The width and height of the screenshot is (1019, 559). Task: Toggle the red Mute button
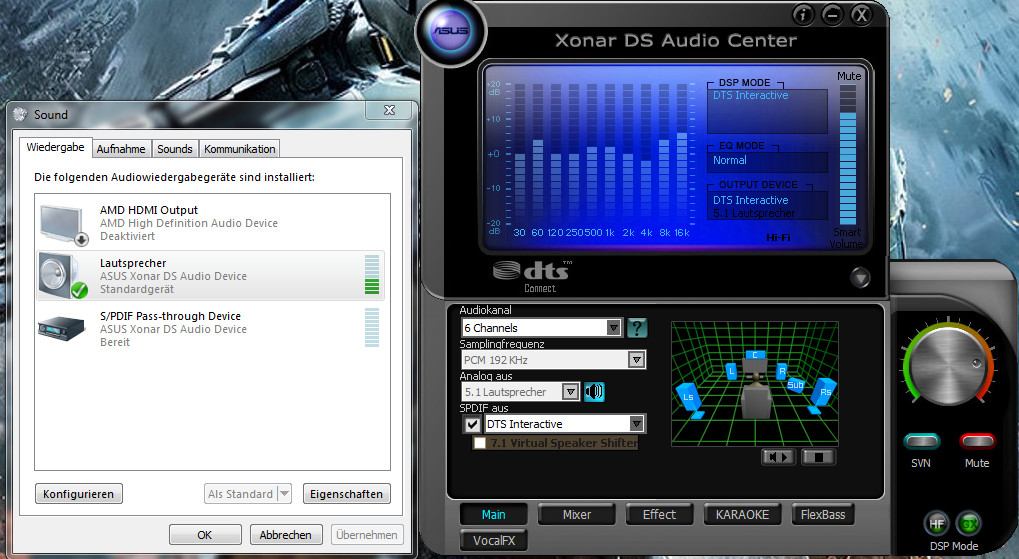click(977, 442)
